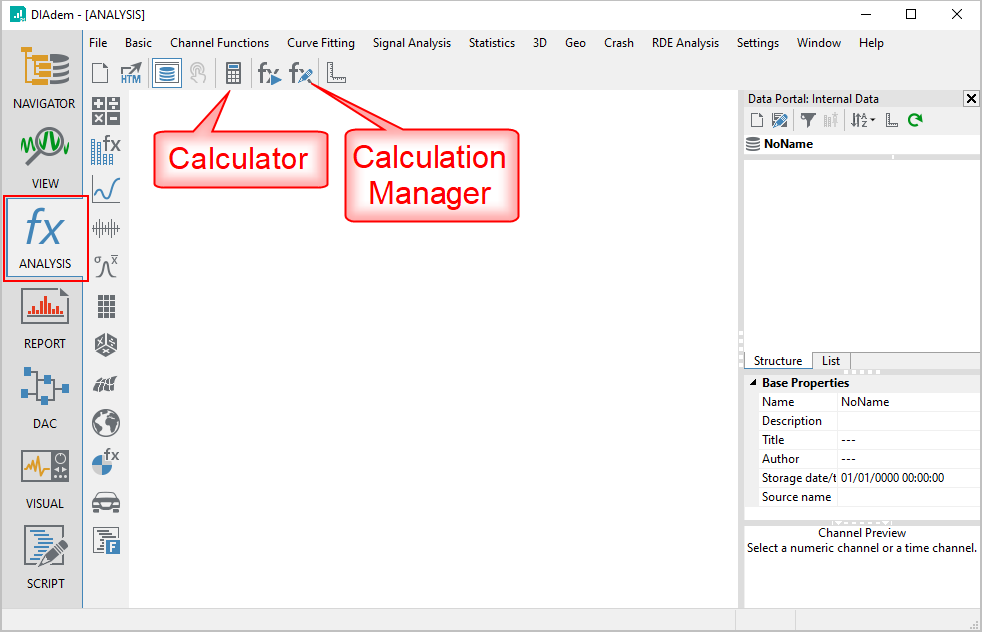The width and height of the screenshot is (982, 632).
Task: Click the blank page icon in Data Portal toolbar
Action: [x=757, y=120]
